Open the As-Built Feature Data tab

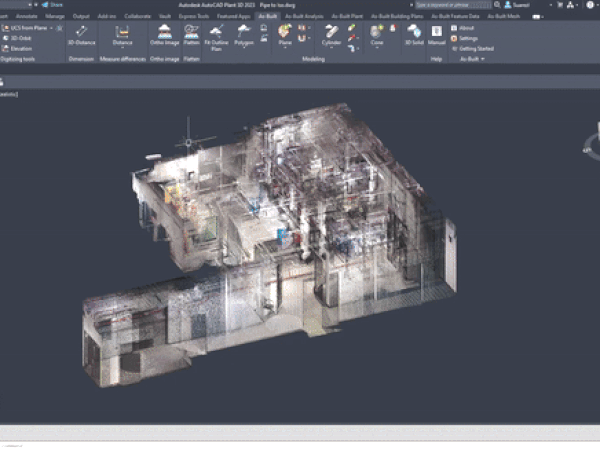click(455, 16)
